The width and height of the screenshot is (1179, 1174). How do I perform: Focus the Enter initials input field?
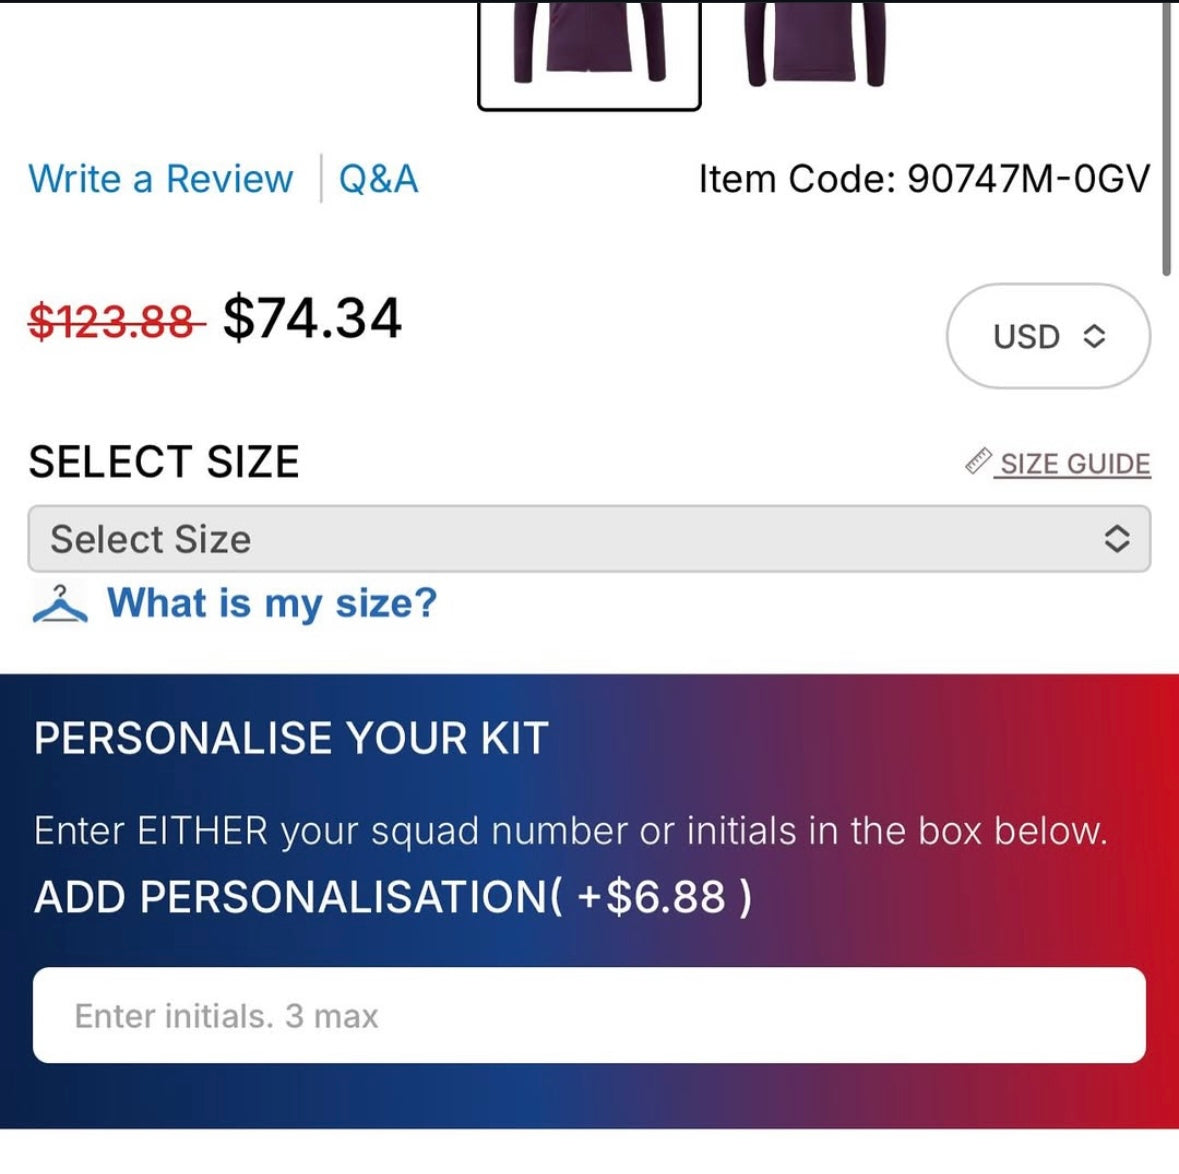pos(588,1015)
